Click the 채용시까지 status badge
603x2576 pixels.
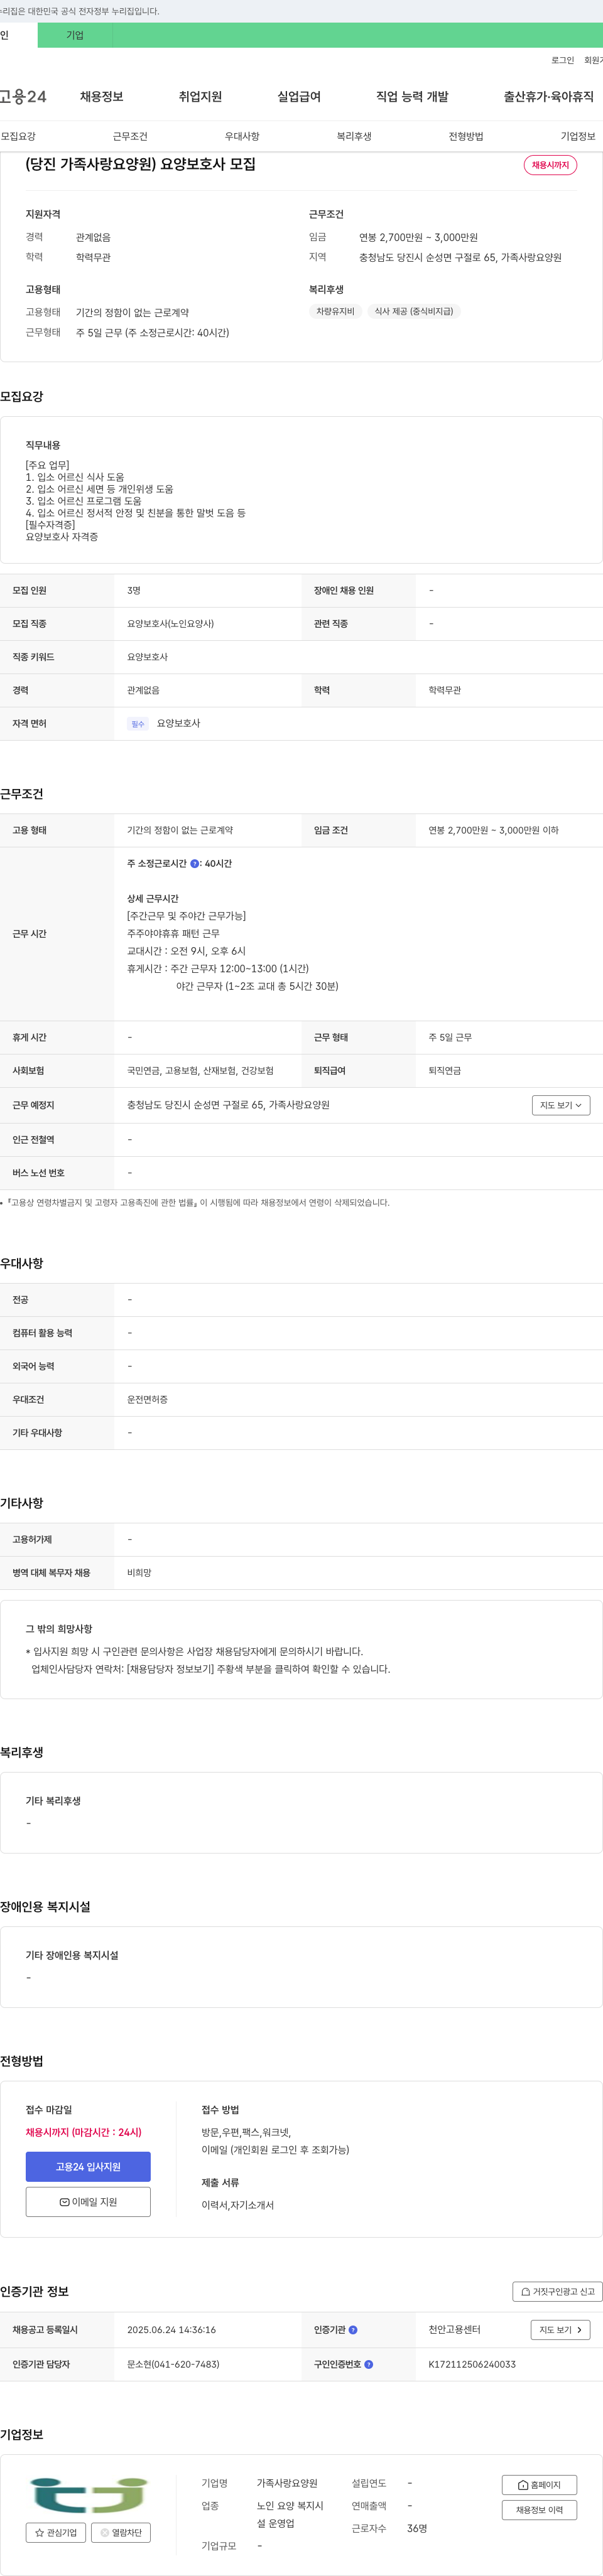(550, 165)
